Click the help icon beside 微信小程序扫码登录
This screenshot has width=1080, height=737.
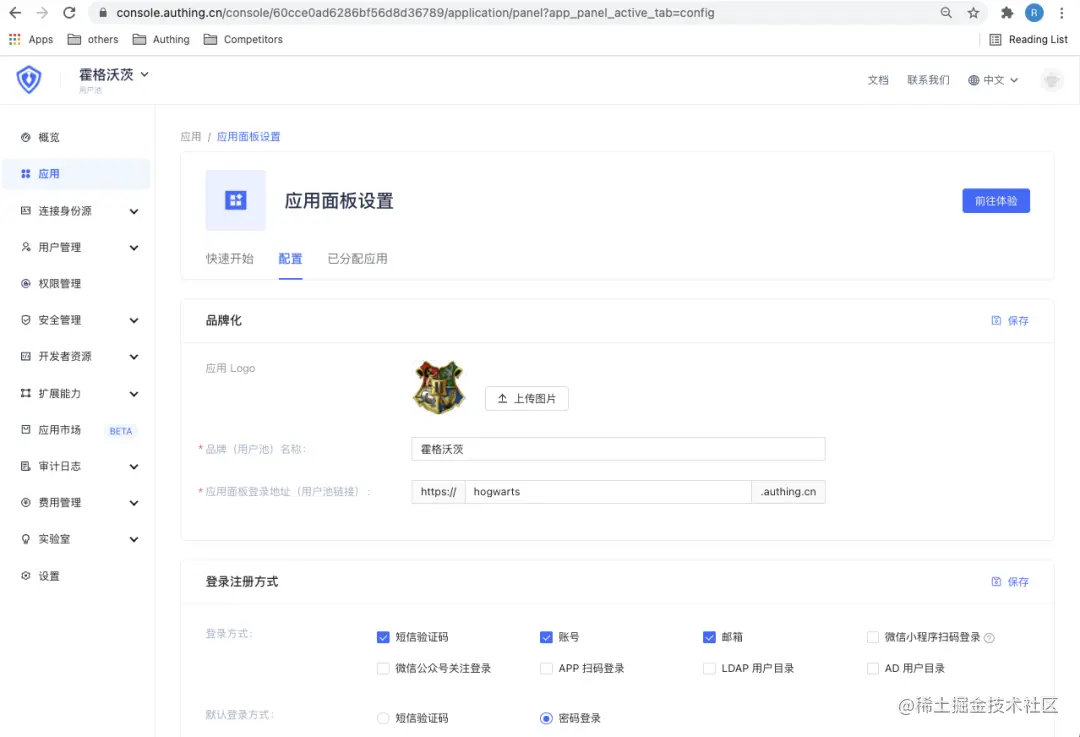[x=990, y=638]
